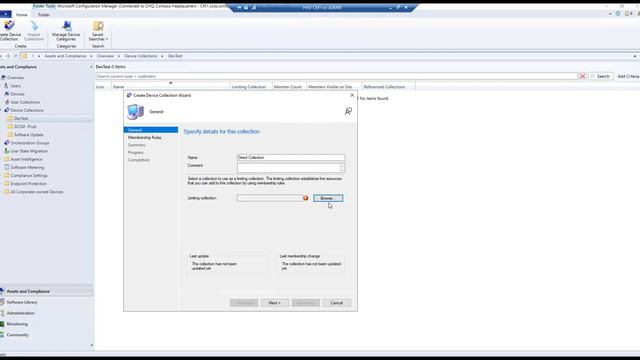Screen dimensions: 640x360
Task: Open the Saved Searches ribbon dropdown
Action: point(98,31)
